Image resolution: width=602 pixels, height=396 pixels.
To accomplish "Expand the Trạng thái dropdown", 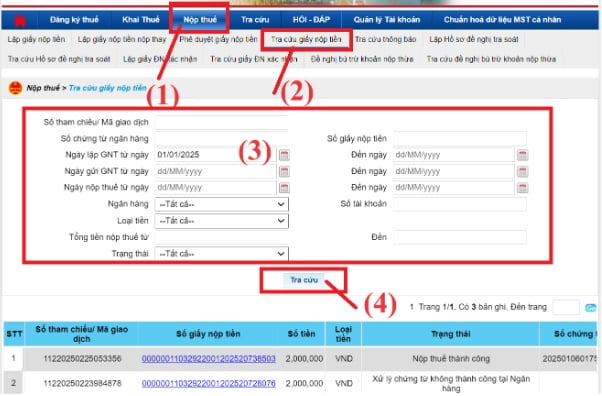I will tap(222, 254).
